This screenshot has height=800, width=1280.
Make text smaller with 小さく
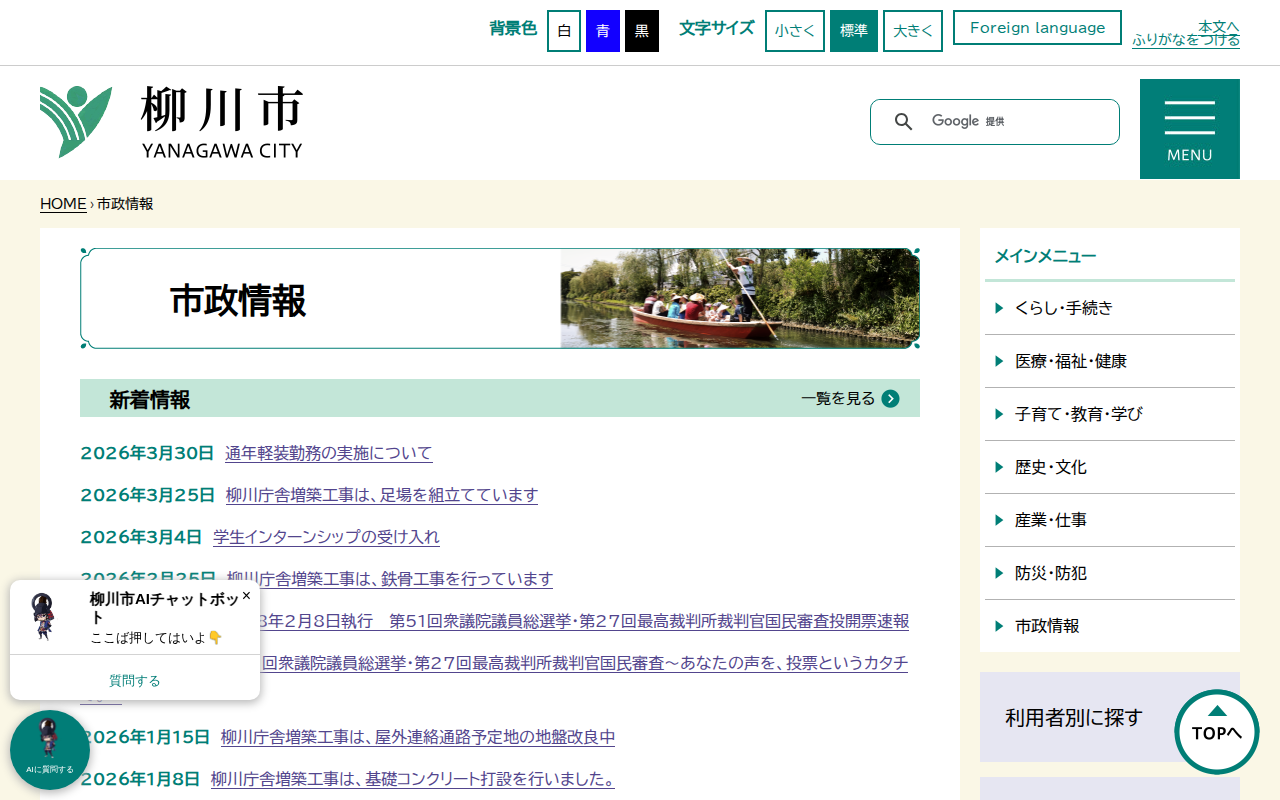(x=795, y=31)
